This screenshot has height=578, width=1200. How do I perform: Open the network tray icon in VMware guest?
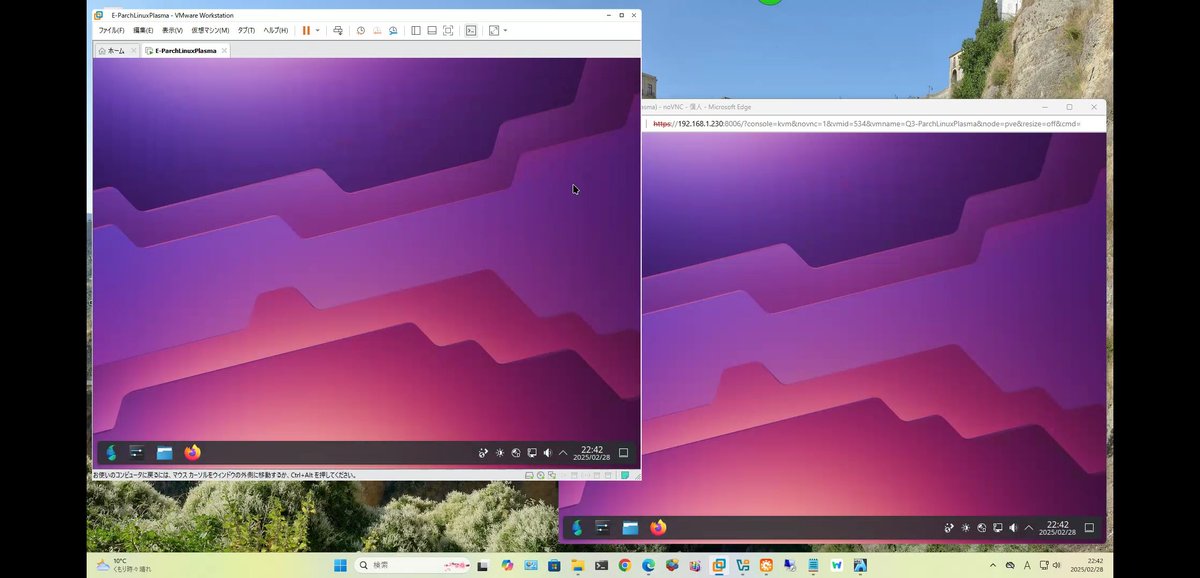[532, 453]
